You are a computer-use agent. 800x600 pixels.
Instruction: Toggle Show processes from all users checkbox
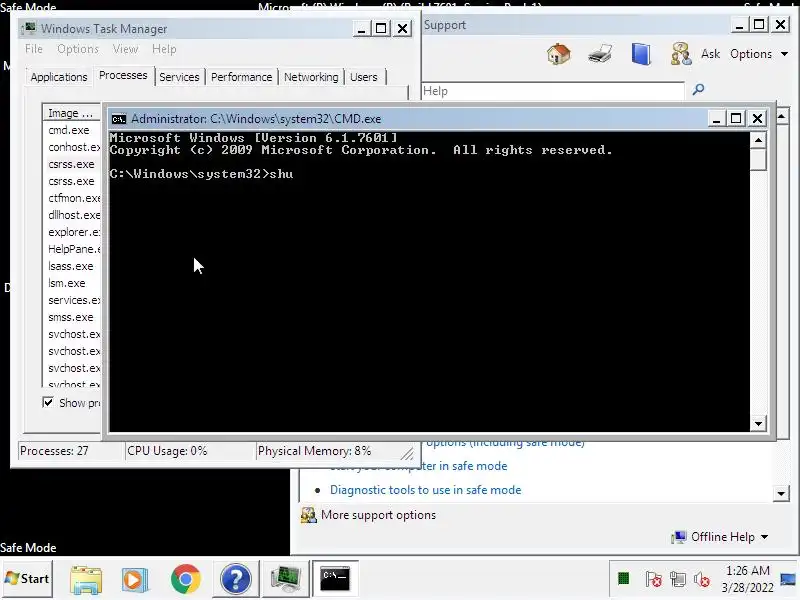click(x=48, y=403)
